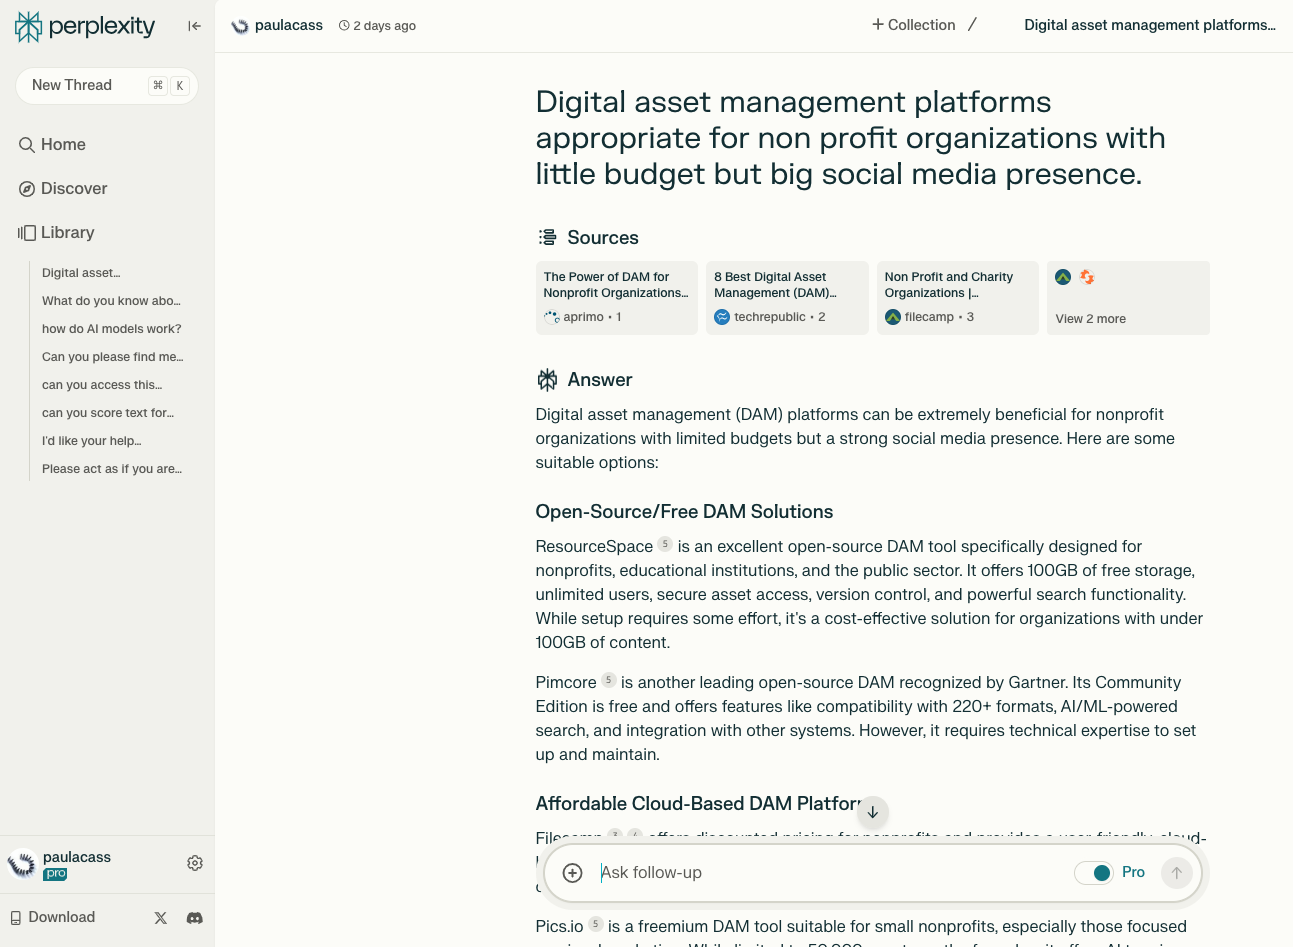Open settings via the gear icon
This screenshot has width=1293, height=947.
pos(195,863)
